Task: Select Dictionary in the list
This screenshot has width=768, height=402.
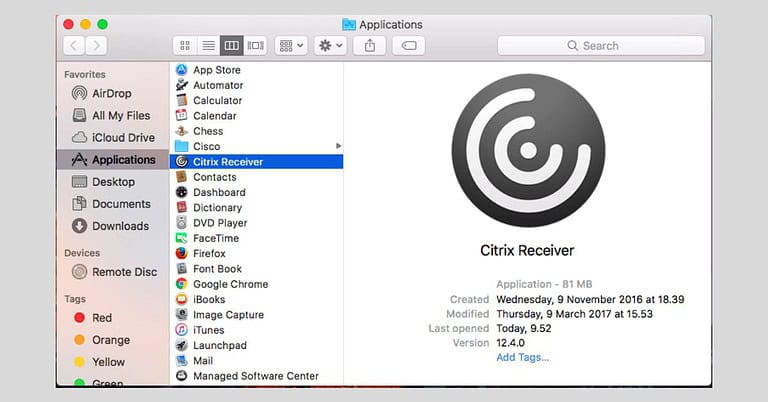Action: coord(257,208)
